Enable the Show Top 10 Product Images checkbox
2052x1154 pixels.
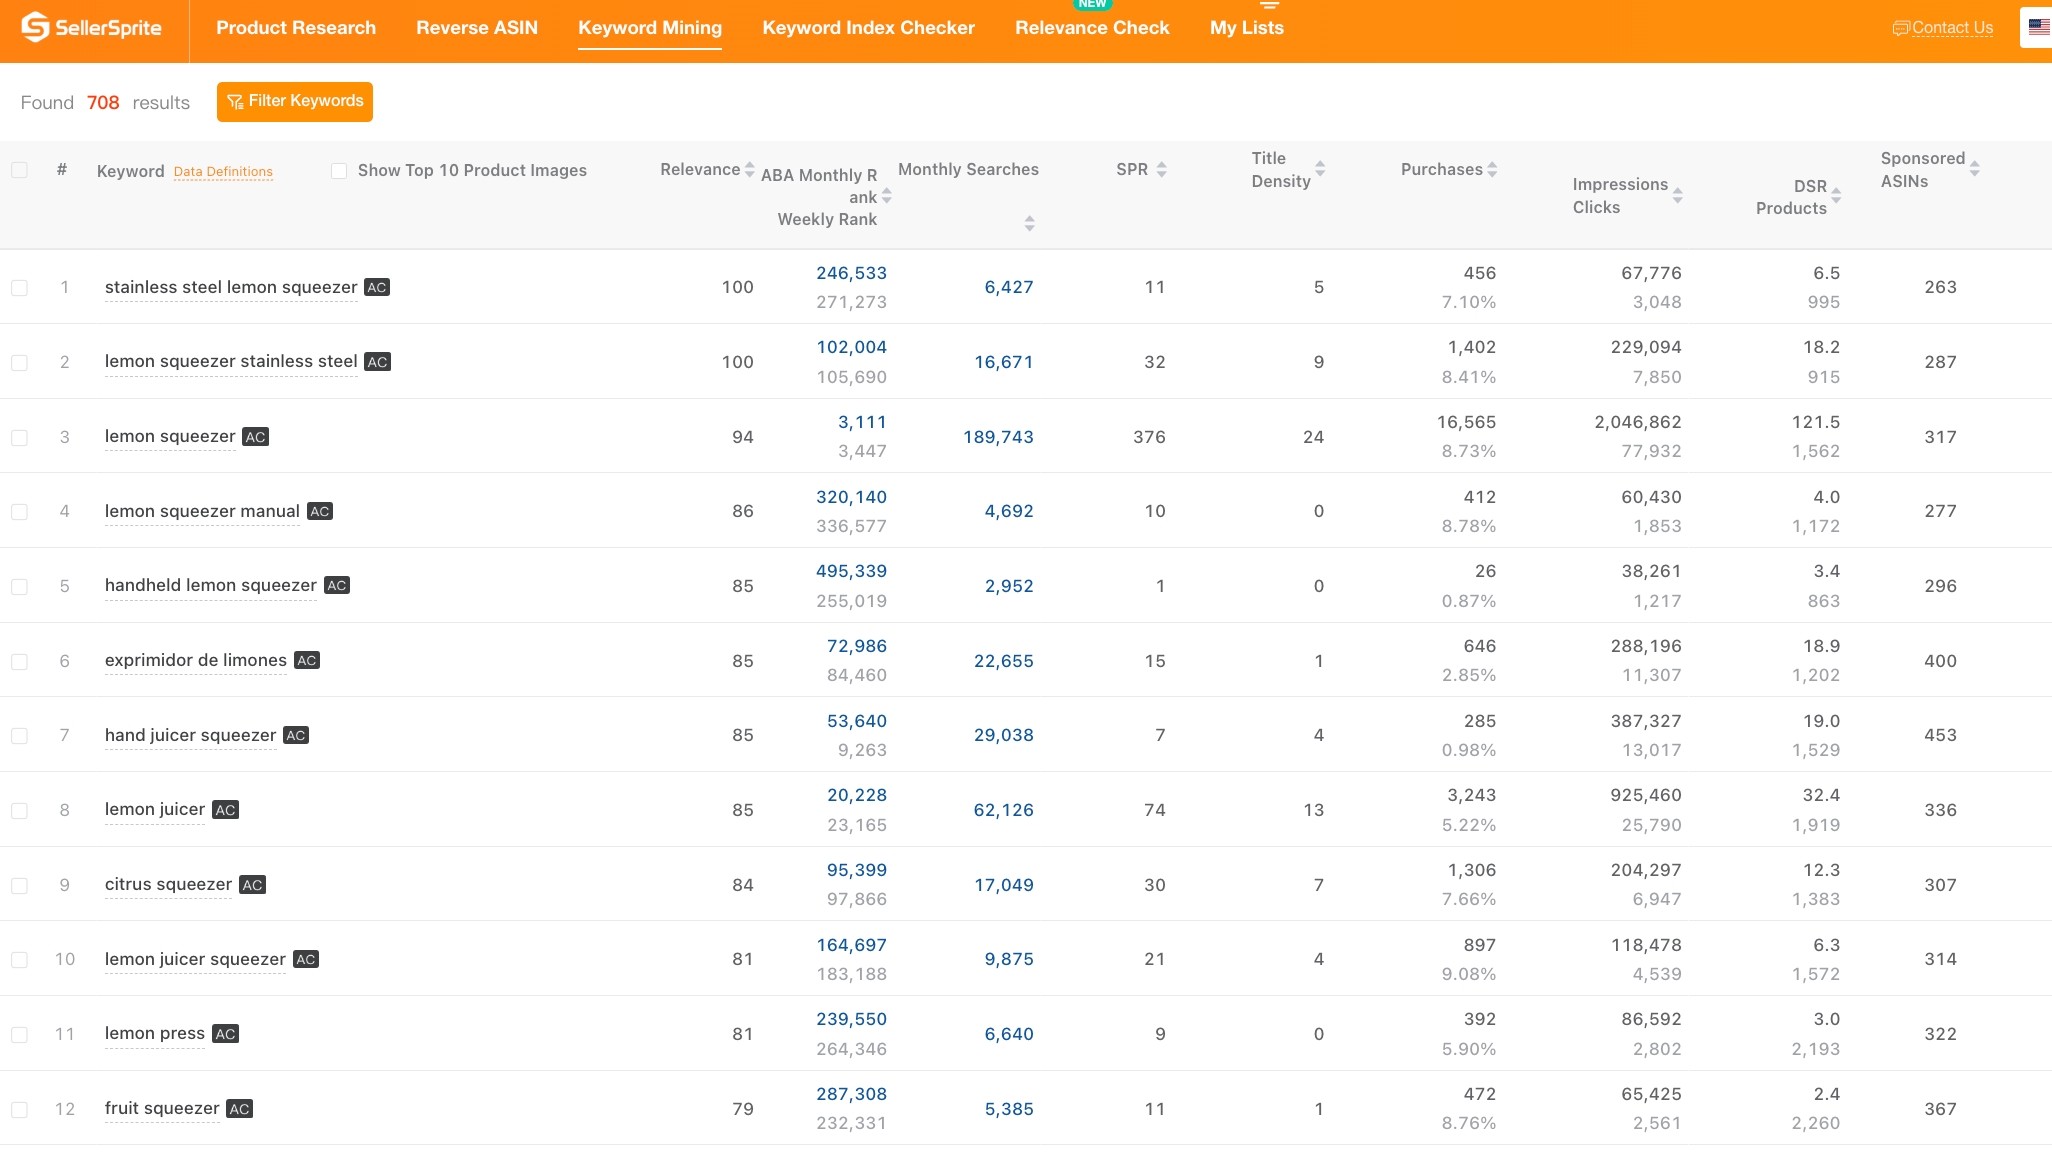click(339, 171)
